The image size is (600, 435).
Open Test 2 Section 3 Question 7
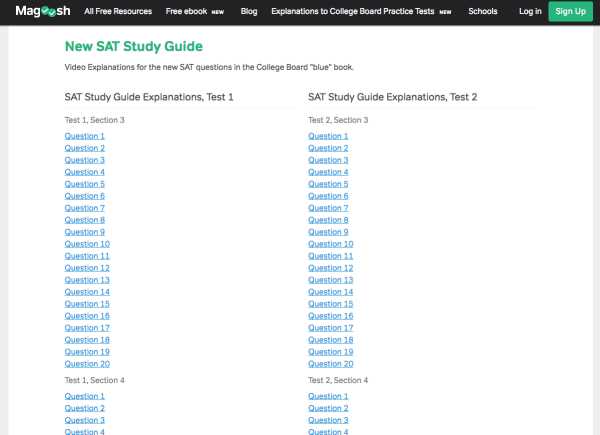328,208
